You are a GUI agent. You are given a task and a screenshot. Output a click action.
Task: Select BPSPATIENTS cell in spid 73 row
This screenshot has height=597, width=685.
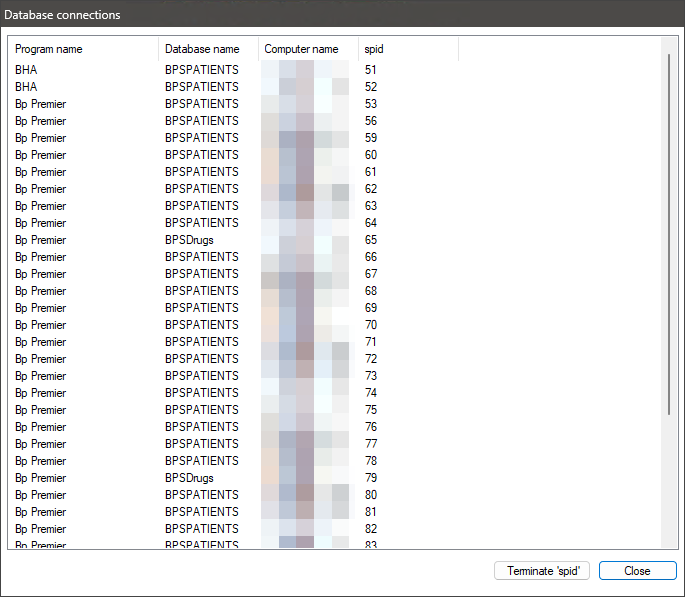(202, 376)
